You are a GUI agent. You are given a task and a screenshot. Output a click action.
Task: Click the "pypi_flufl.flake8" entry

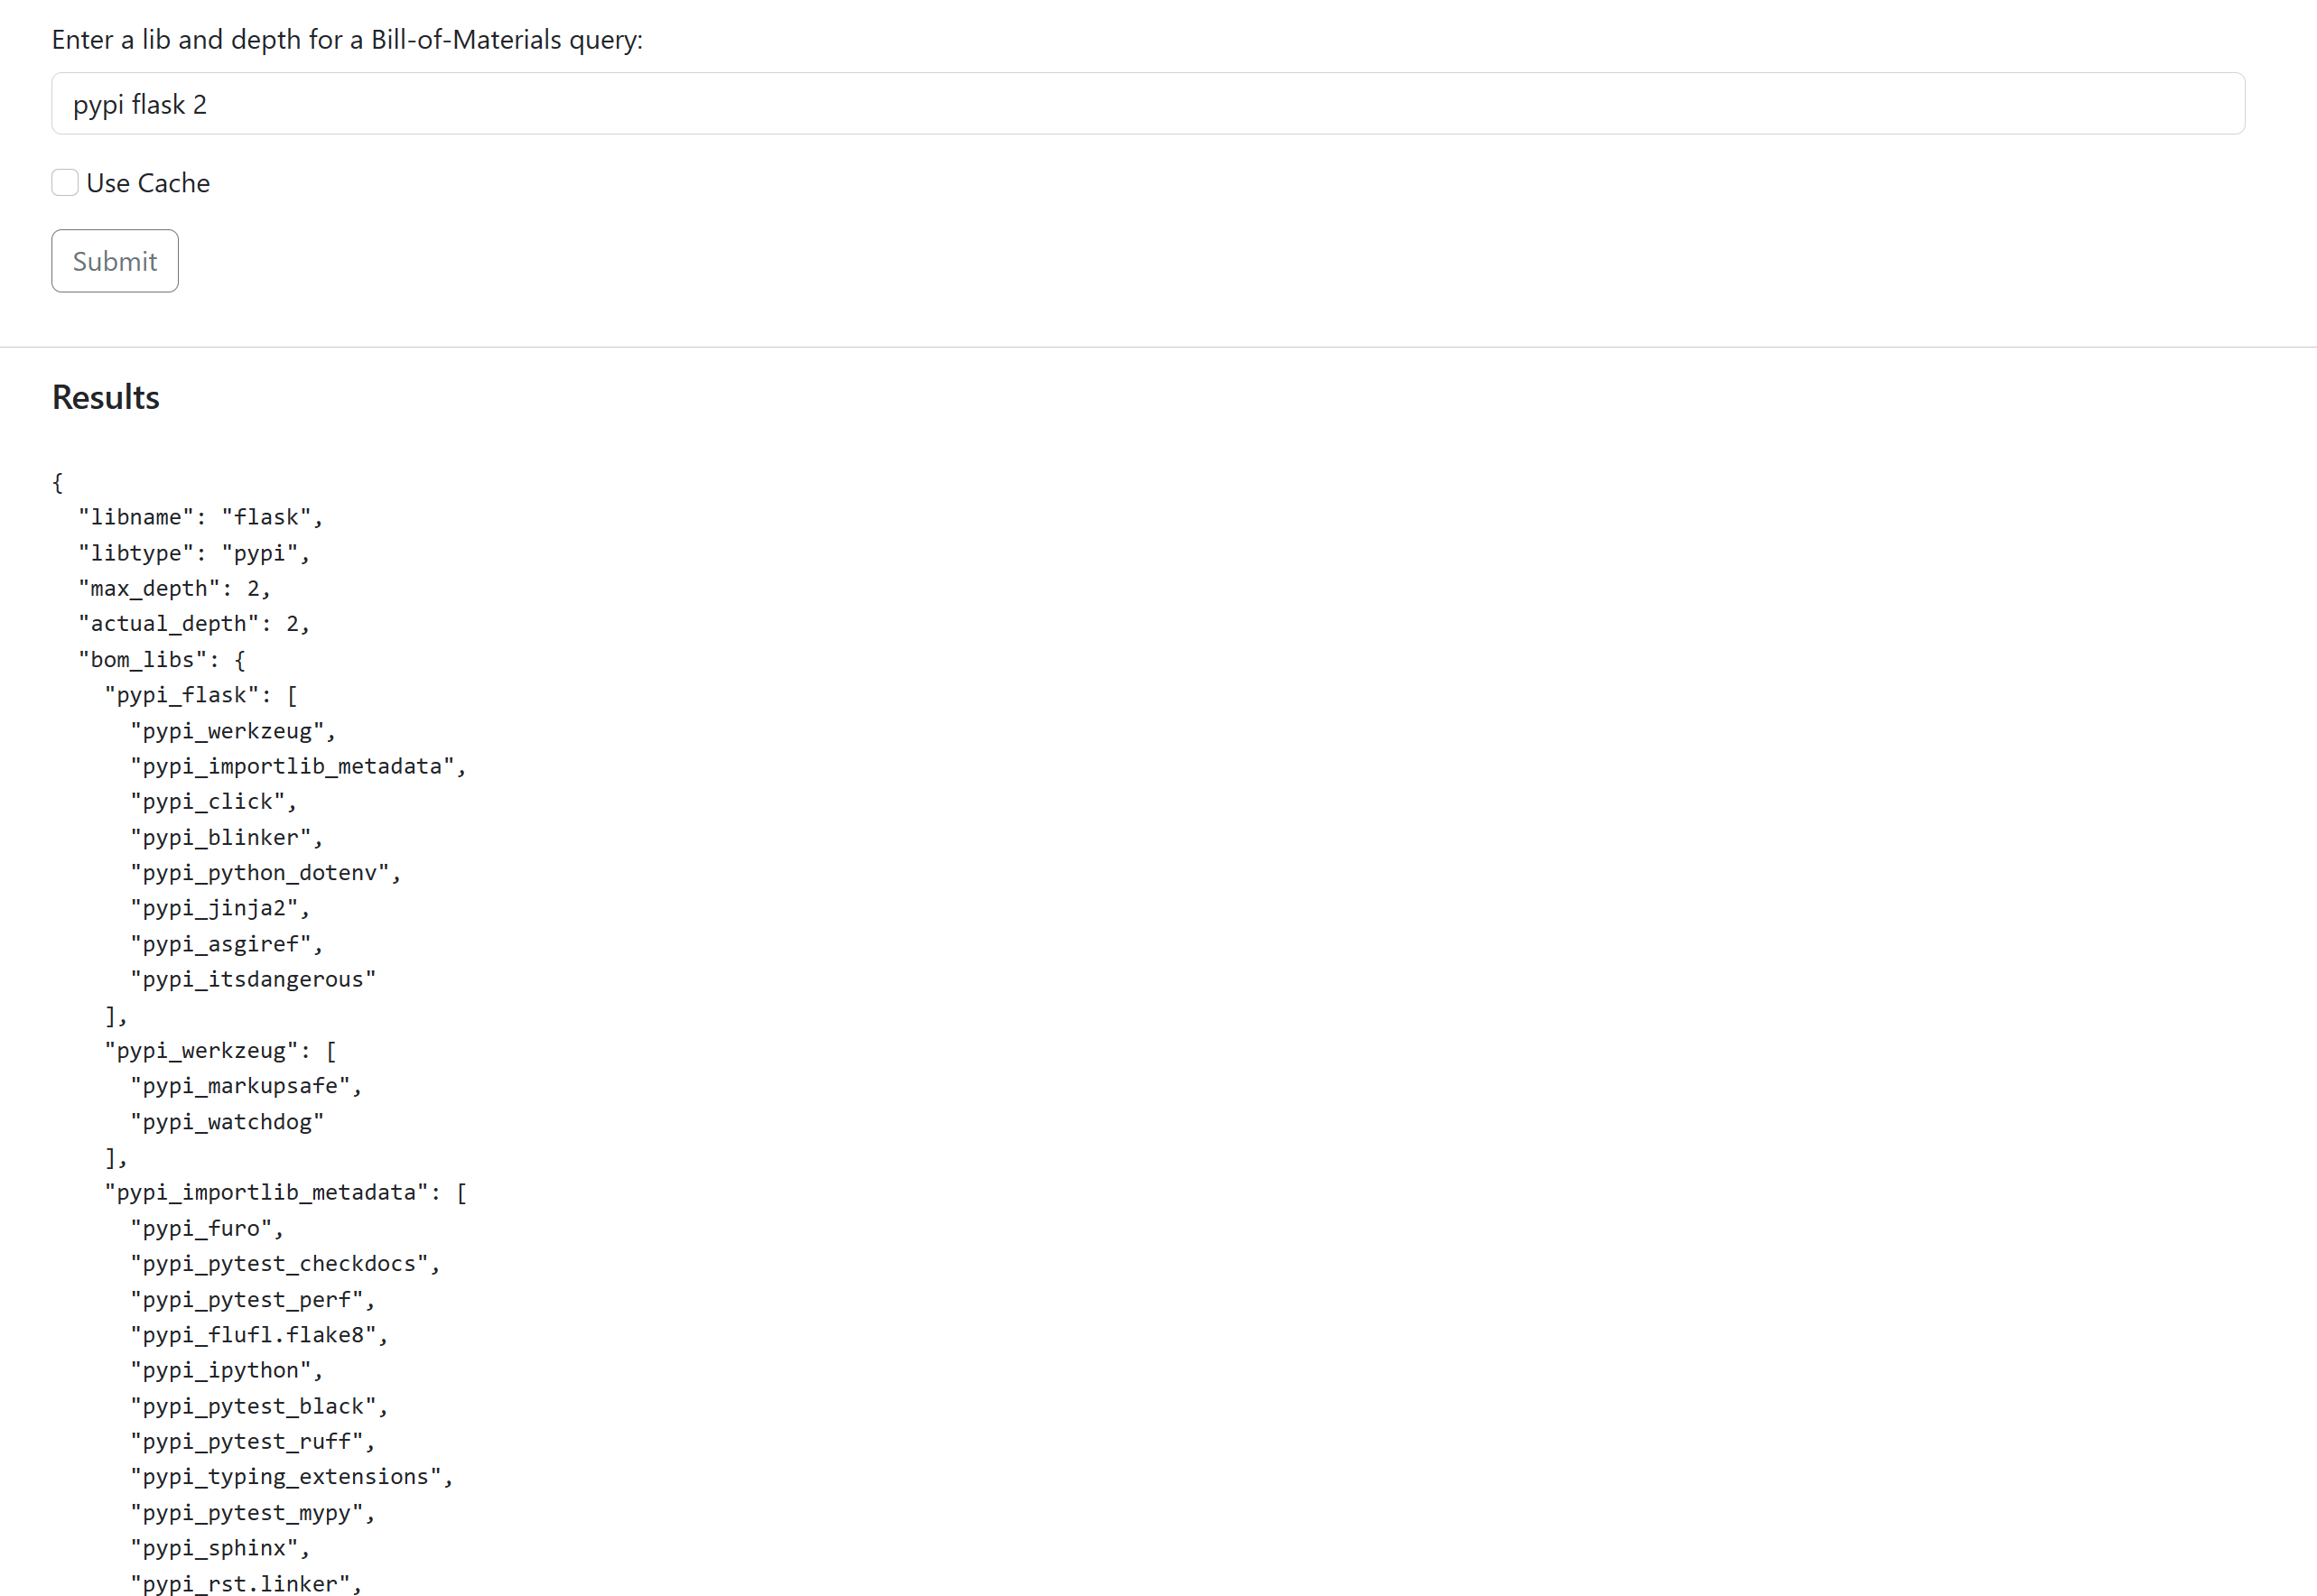(x=259, y=1335)
